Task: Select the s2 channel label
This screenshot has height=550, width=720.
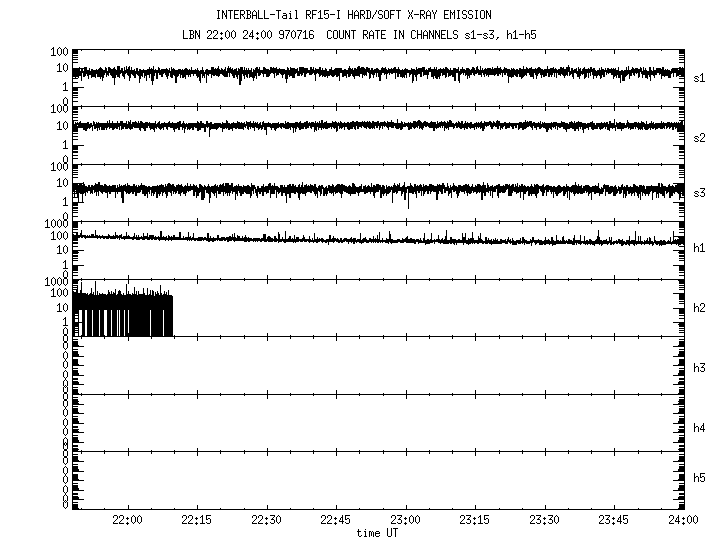Action: [x=700, y=137]
